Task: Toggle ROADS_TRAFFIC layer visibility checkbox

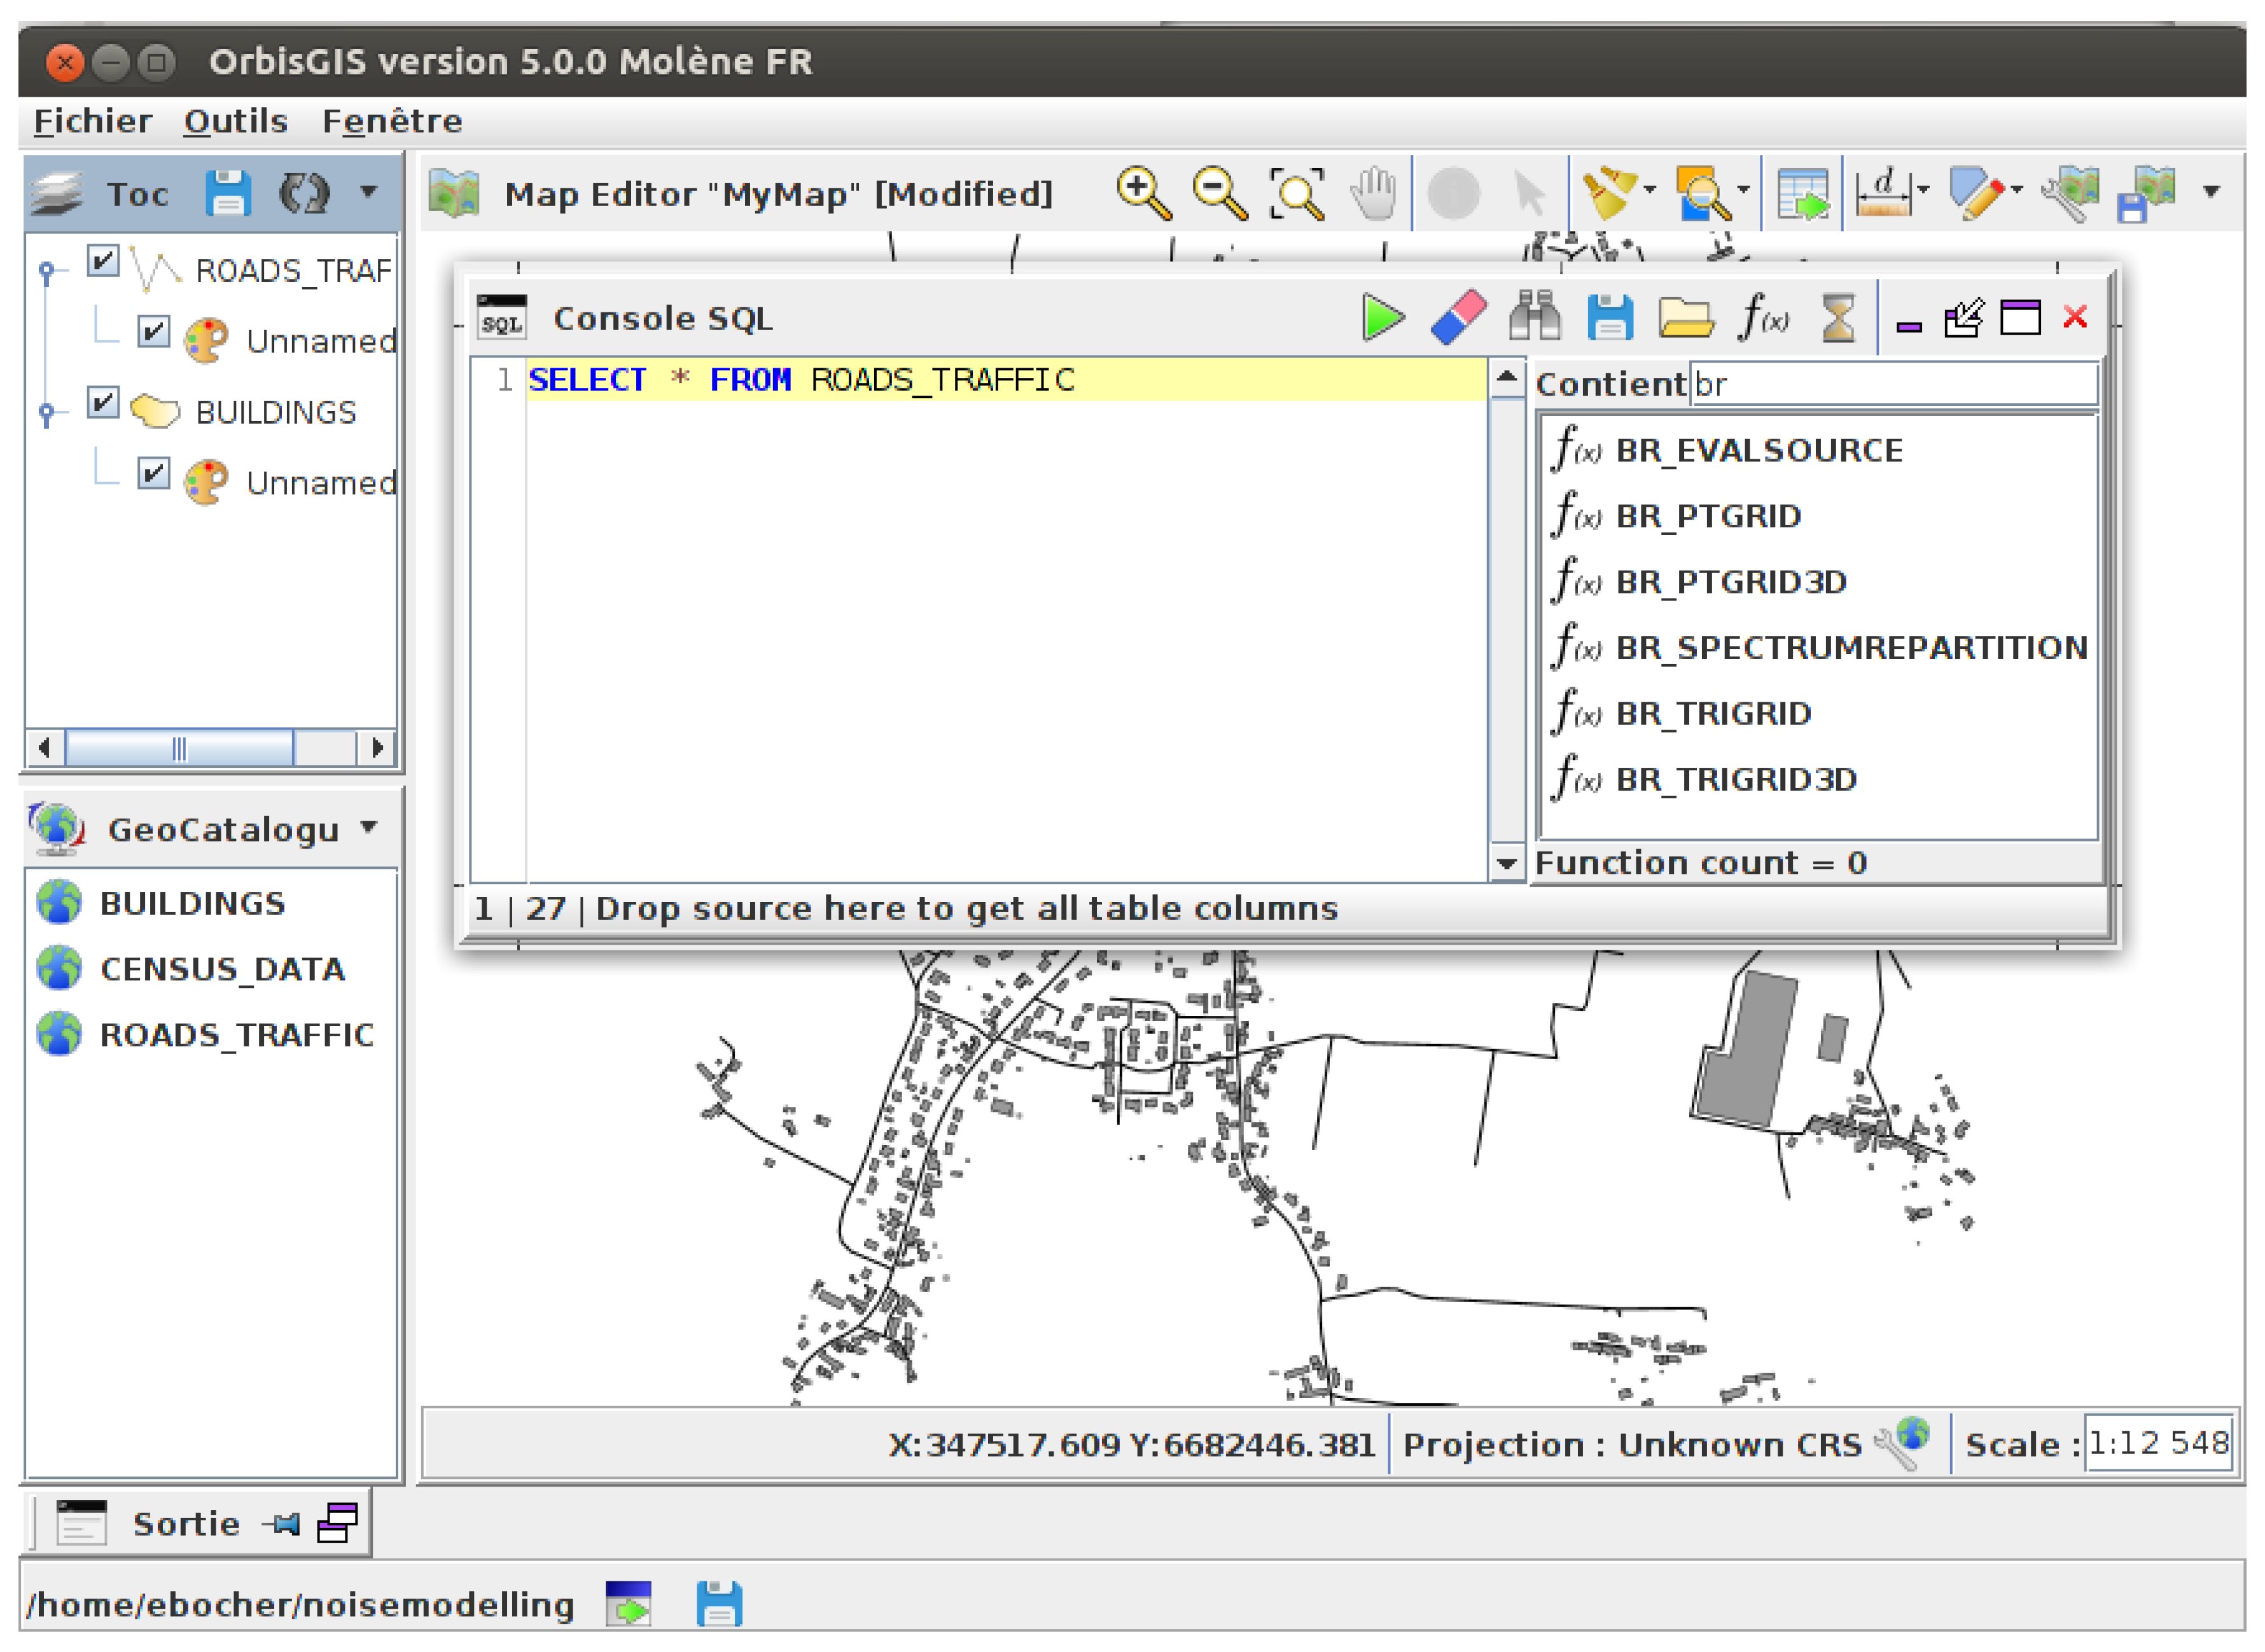Action: point(103,262)
